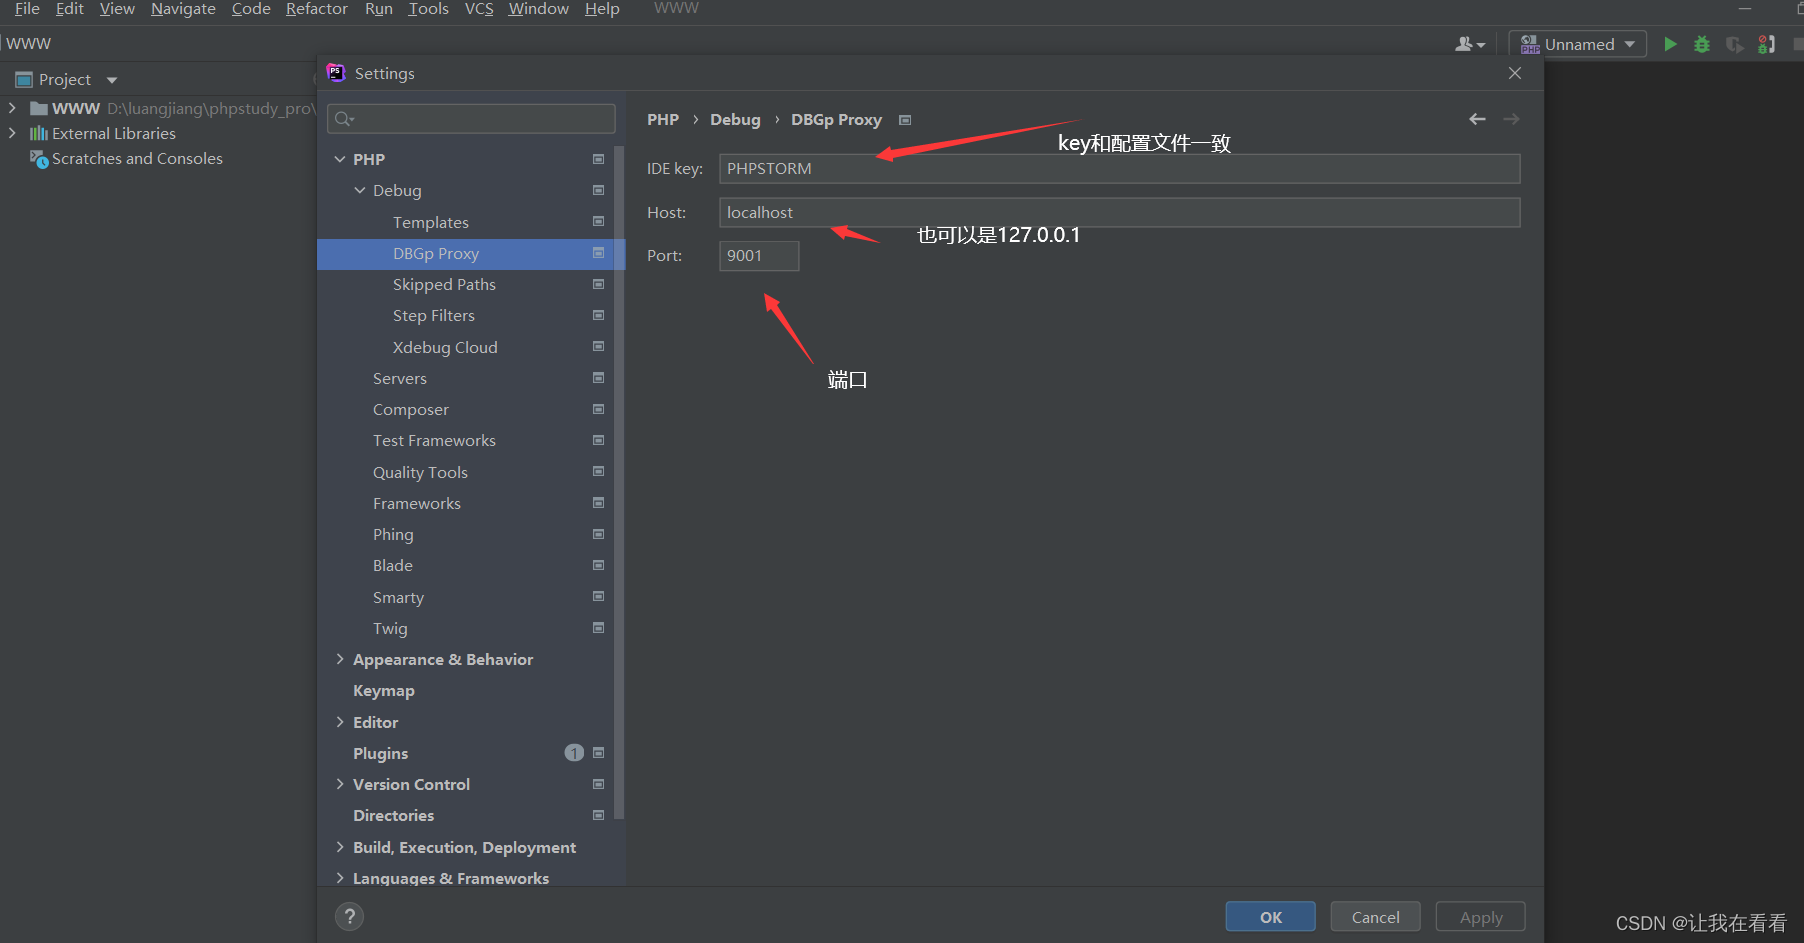Click the help question mark button
The width and height of the screenshot is (1804, 943).
(349, 916)
